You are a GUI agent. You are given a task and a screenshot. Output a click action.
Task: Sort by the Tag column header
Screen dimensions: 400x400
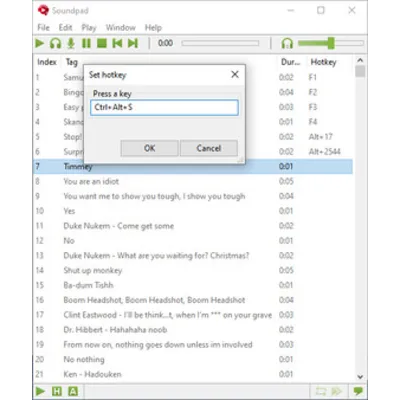tap(72, 62)
